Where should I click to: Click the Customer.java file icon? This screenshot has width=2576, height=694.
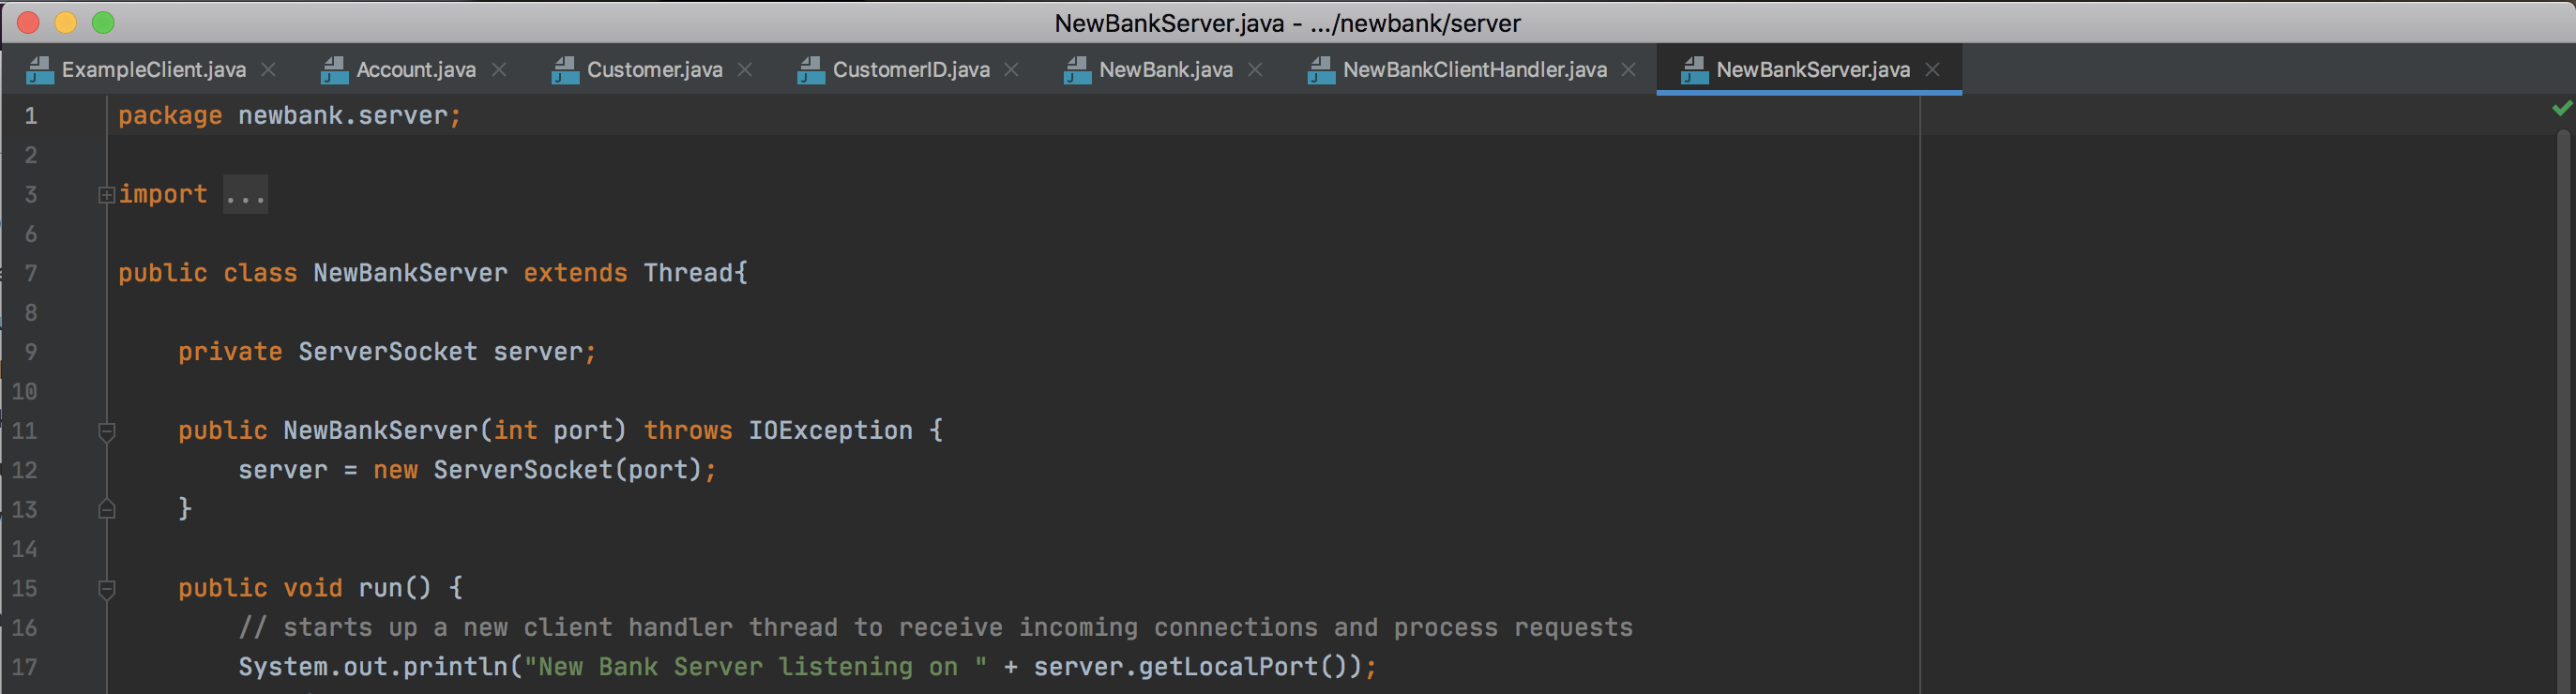(x=565, y=69)
